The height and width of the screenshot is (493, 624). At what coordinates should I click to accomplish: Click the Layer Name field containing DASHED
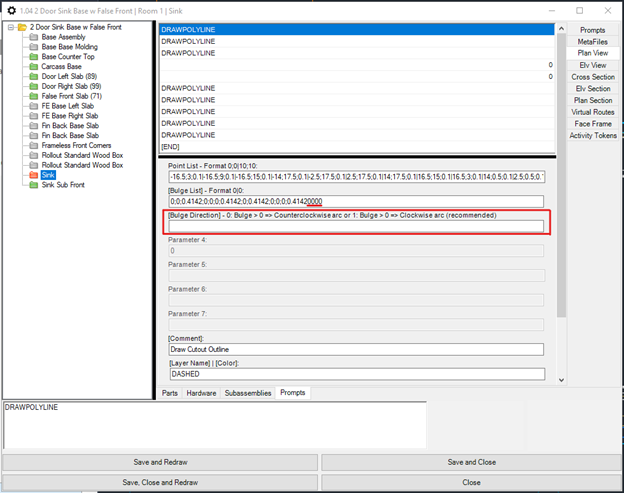click(x=356, y=374)
